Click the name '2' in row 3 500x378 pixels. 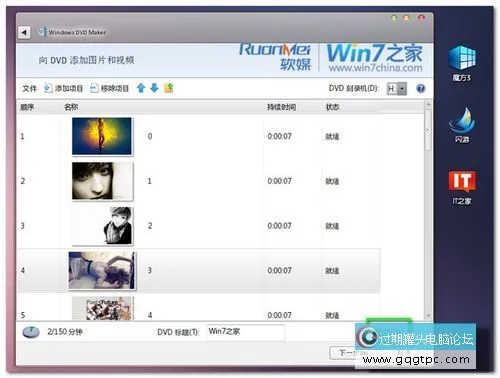tap(150, 226)
